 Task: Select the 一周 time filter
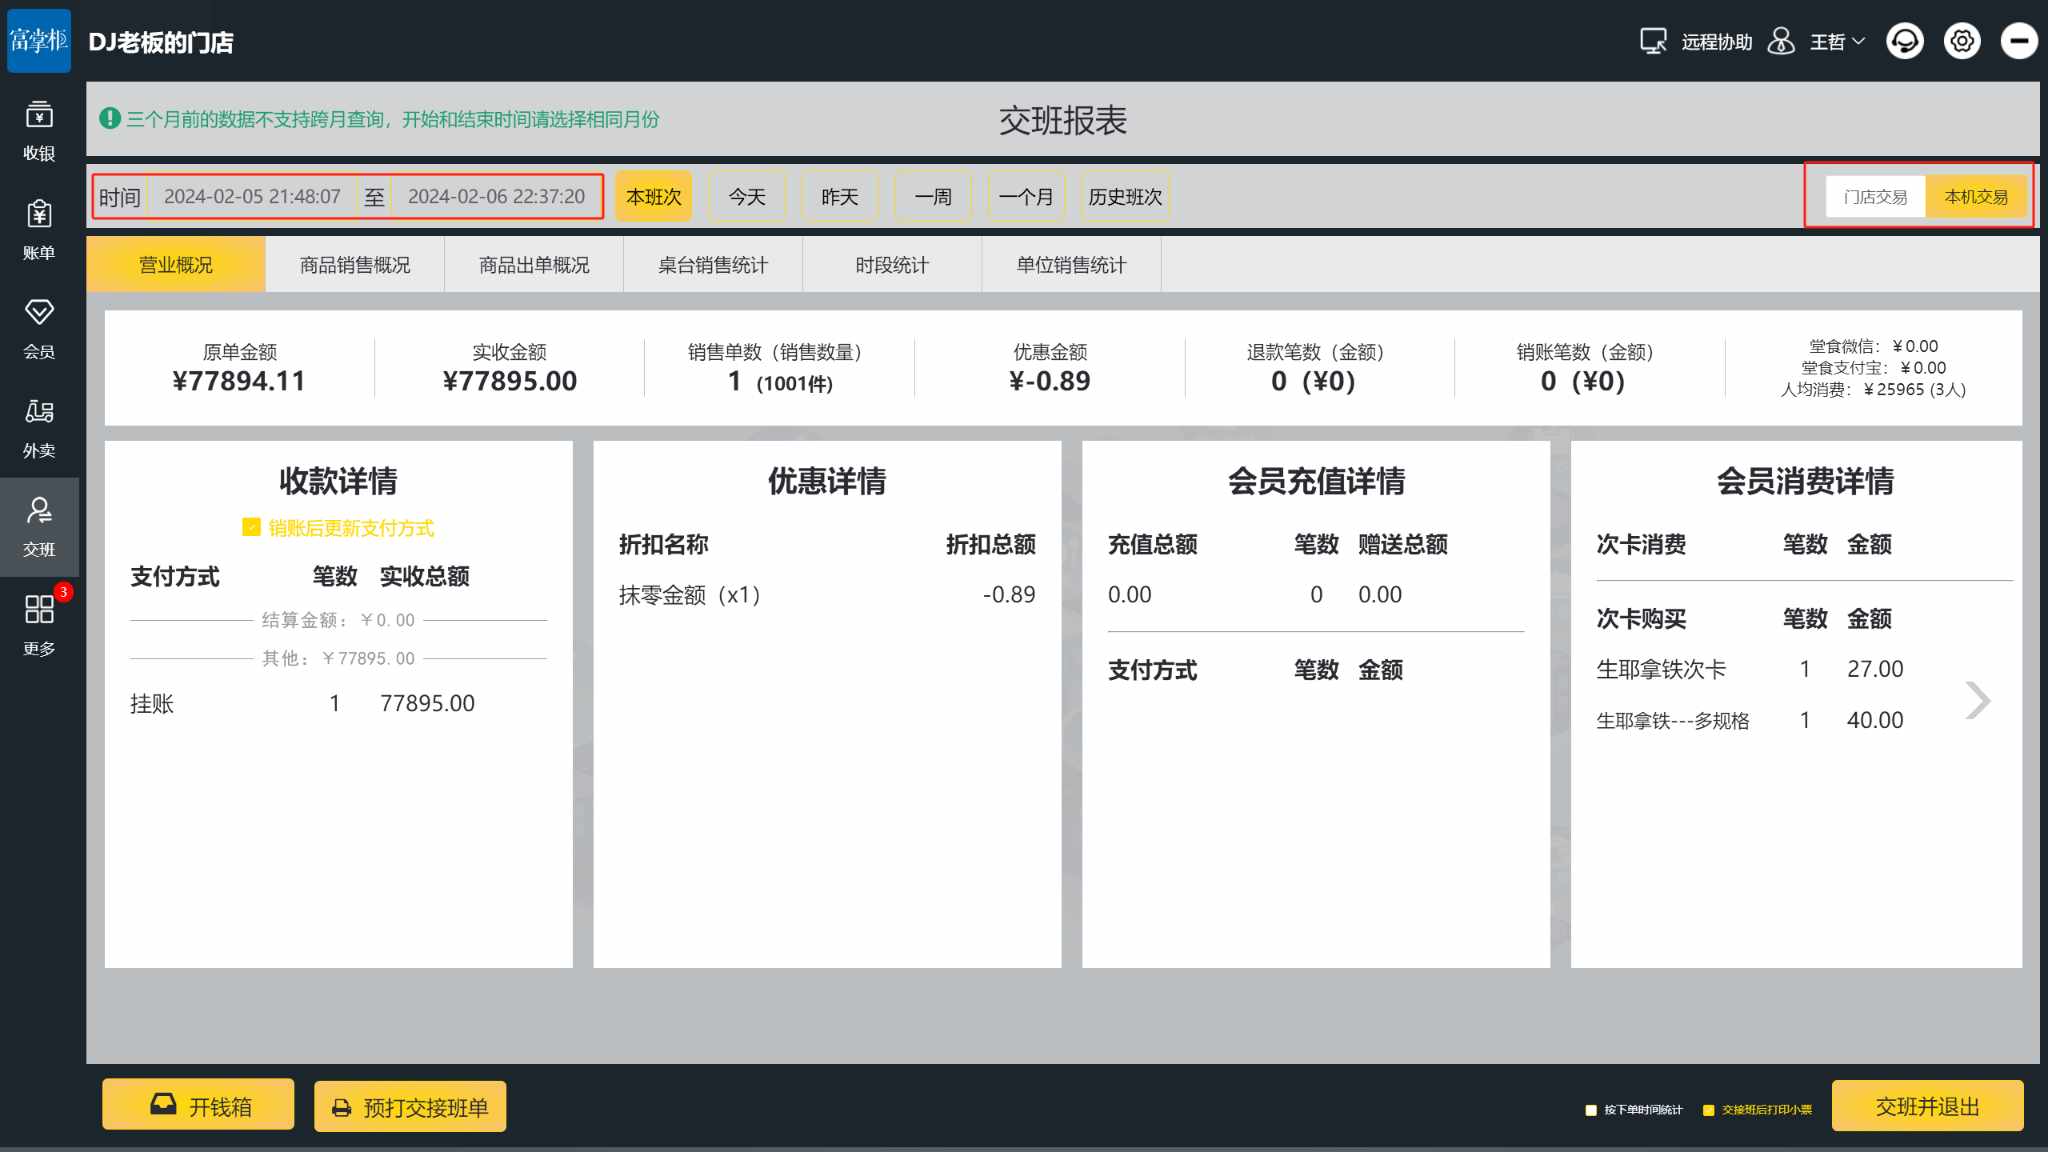point(933,197)
